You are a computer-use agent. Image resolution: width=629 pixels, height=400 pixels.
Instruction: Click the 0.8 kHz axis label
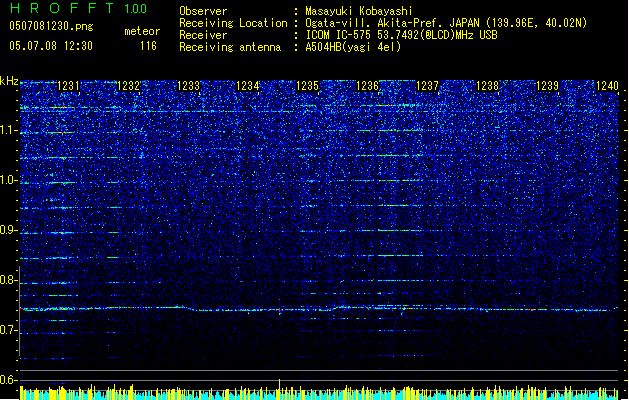tap(8, 280)
